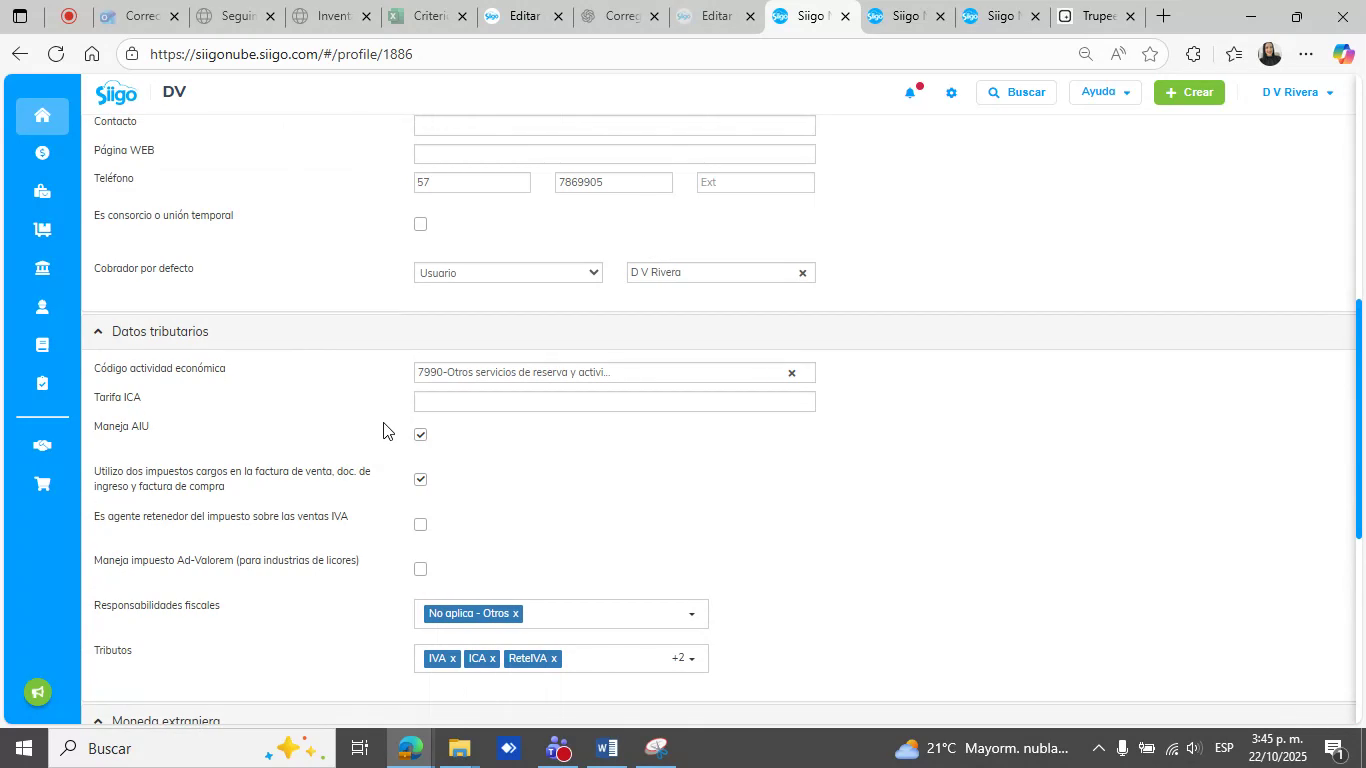Image resolution: width=1366 pixels, height=768 pixels.
Task: Open browser zoom magnifier icon
Action: point(1085,54)
